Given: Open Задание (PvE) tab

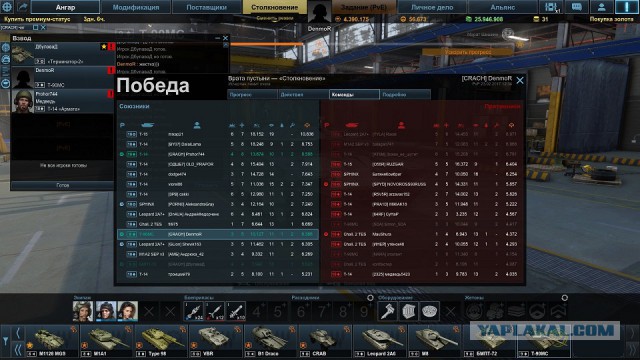Looking at the screenshot, I should tap(363, 7).
